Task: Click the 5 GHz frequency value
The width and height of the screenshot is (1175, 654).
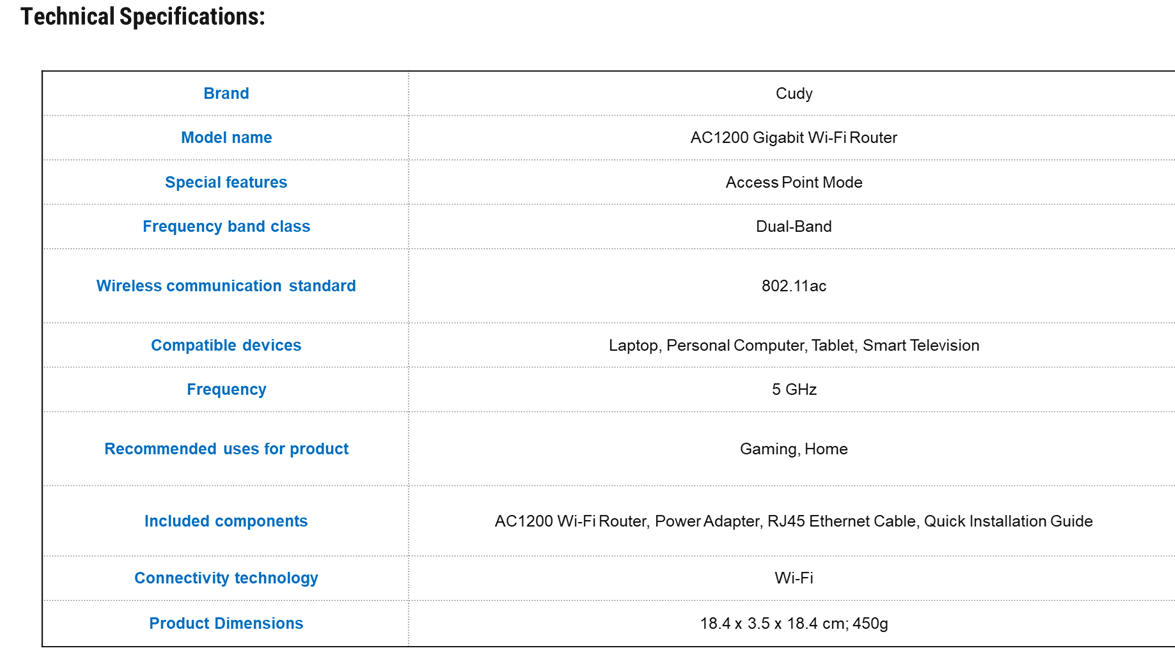Action: tap(794, 390)
